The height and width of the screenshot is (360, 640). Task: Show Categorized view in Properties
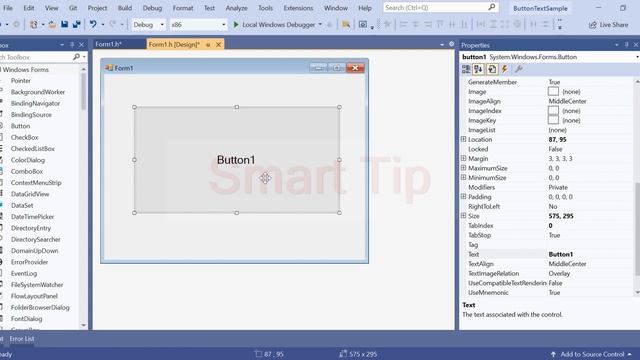point(466,69)
